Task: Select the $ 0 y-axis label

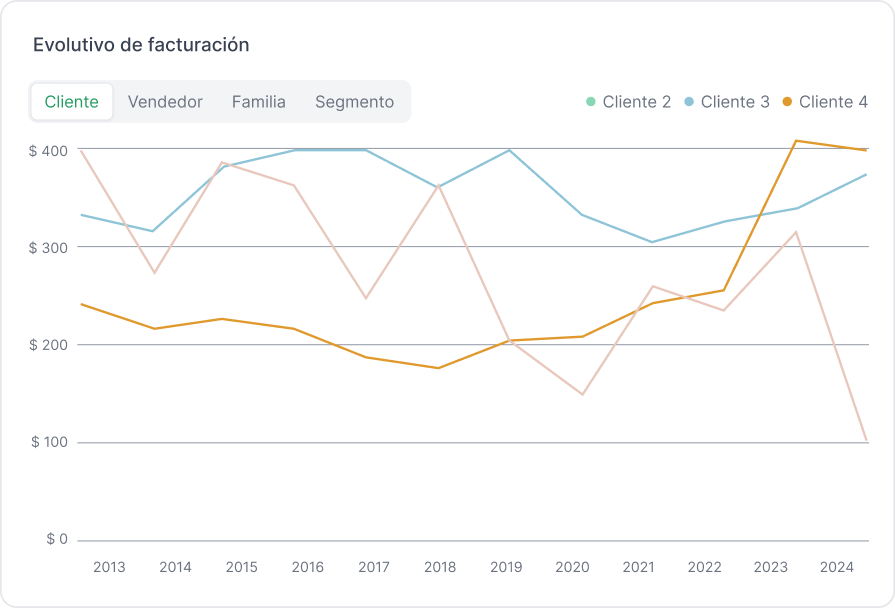Action: tap(56, 539)
